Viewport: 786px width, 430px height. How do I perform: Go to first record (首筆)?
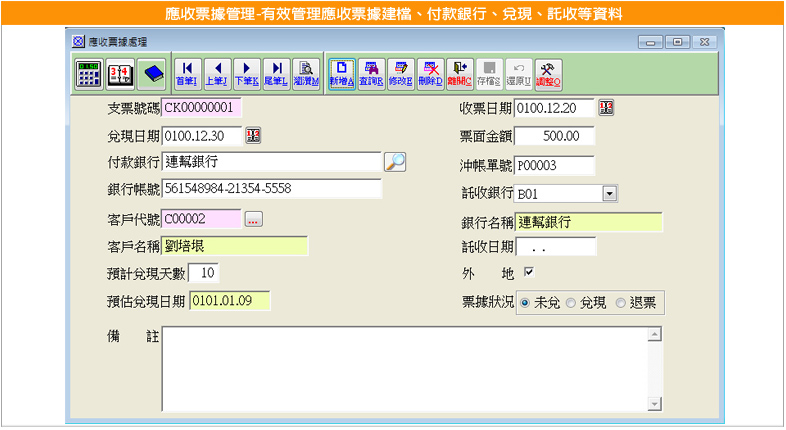(187, 73)
